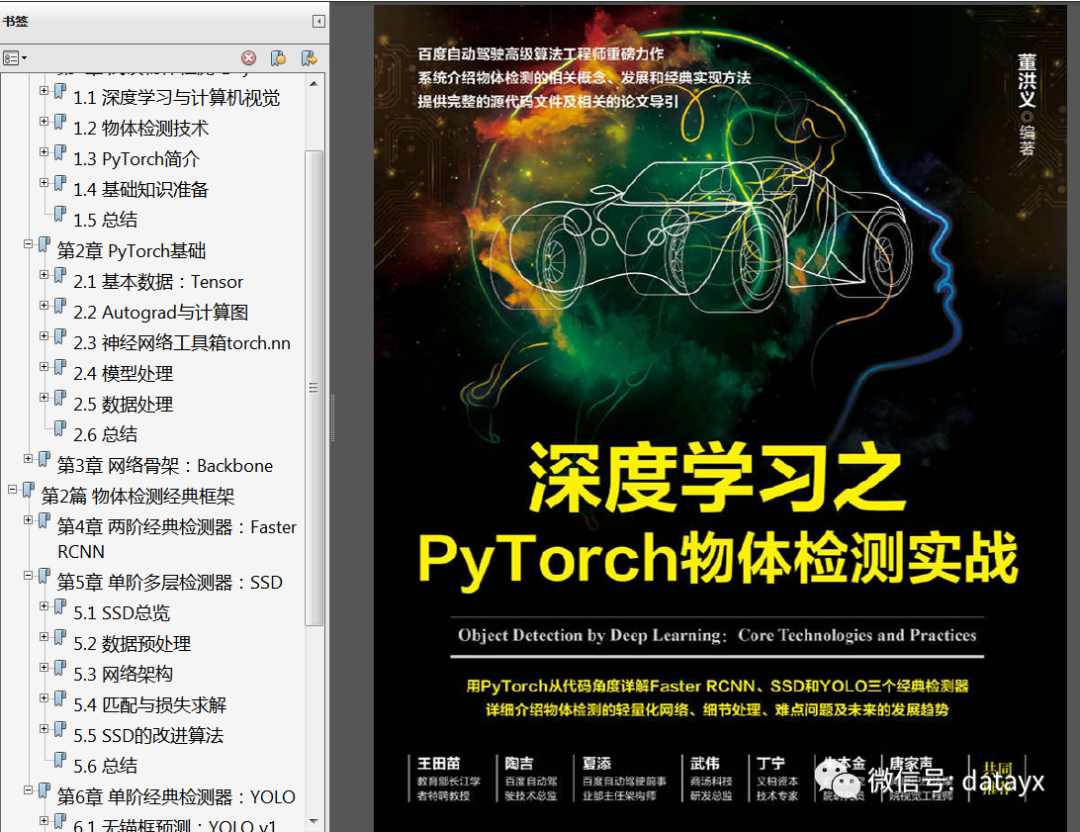1080x832 pixels.
Task: Expand the 第4章 两阶经典检测器 chapter
Action: click(28, 519)
